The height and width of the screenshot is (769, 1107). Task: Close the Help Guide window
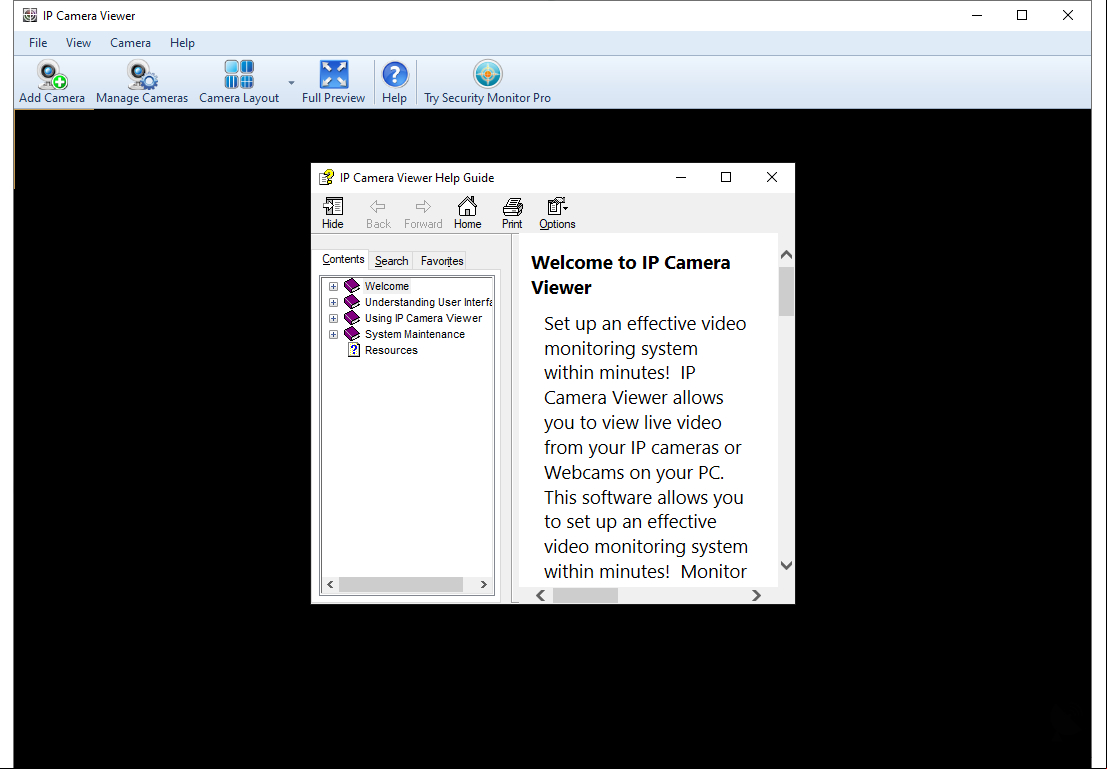tap(772, 177)
